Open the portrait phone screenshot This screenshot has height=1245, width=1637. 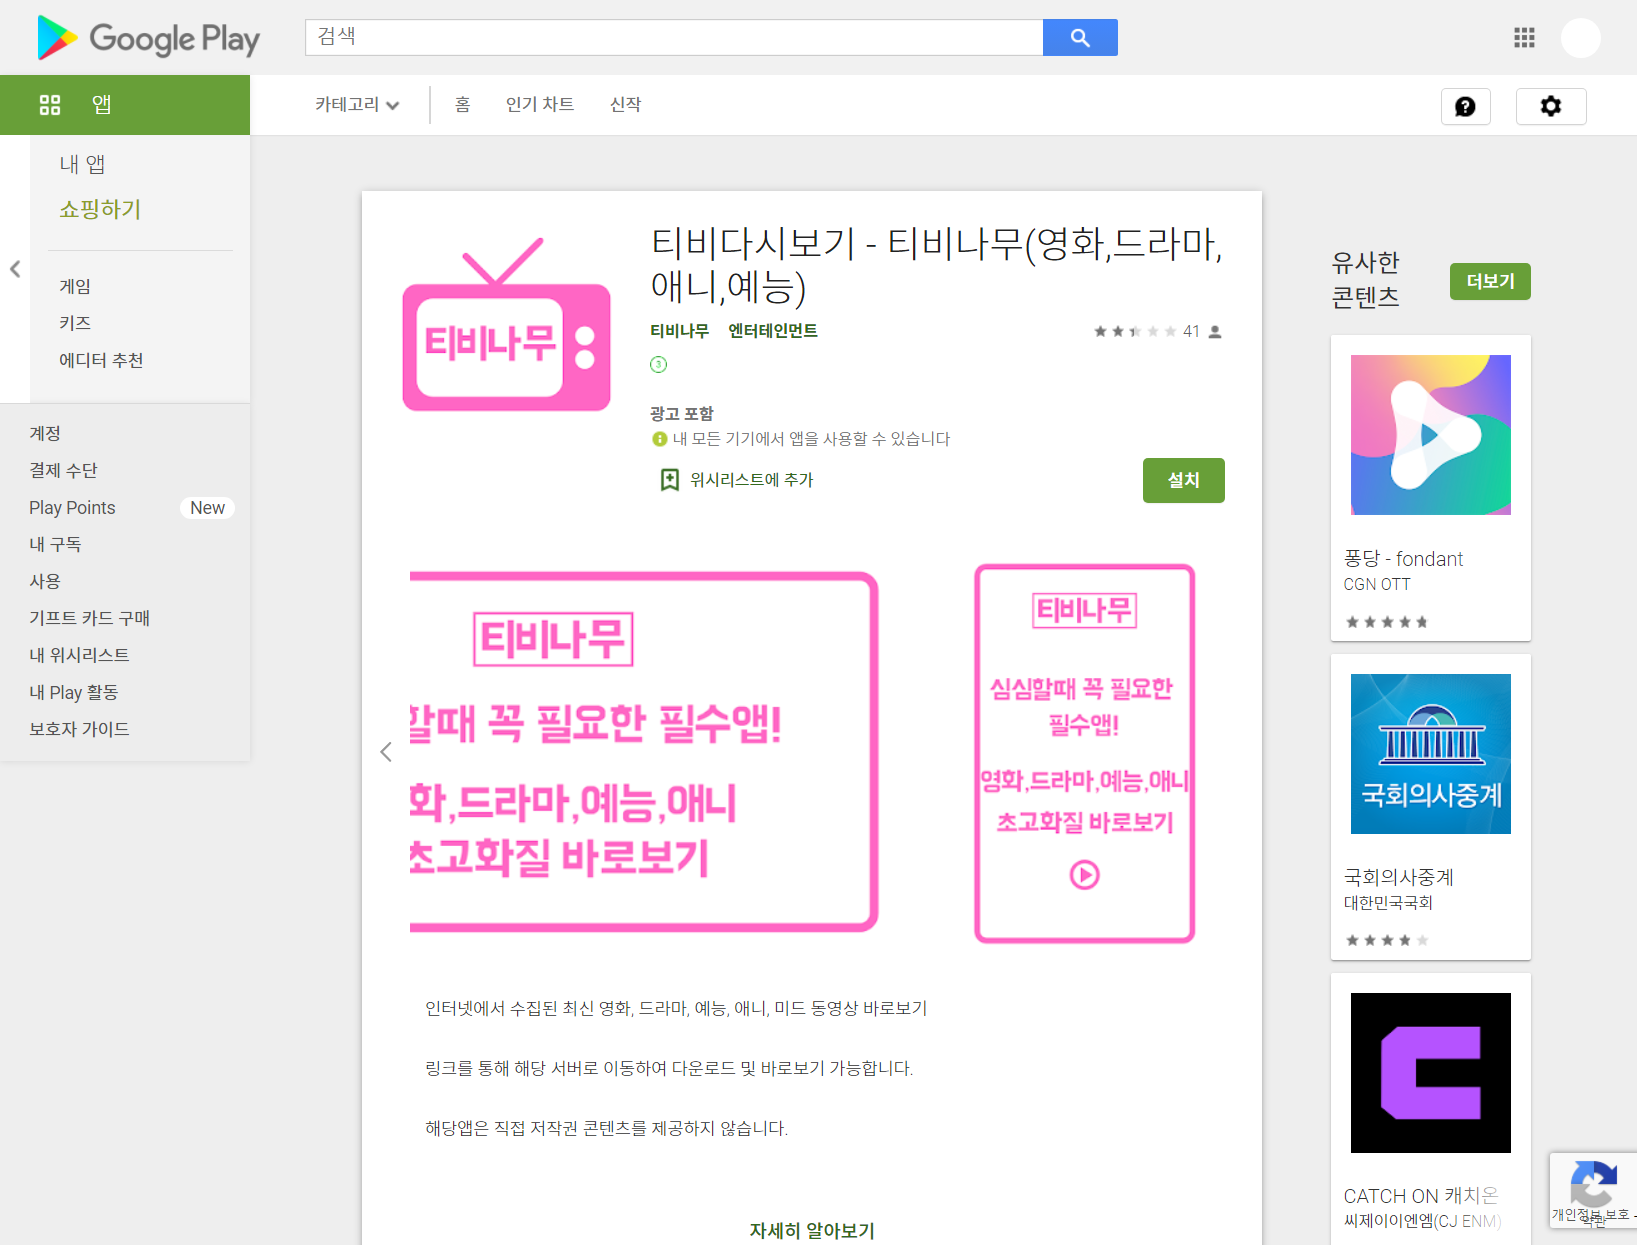[x=1085, y=754]
